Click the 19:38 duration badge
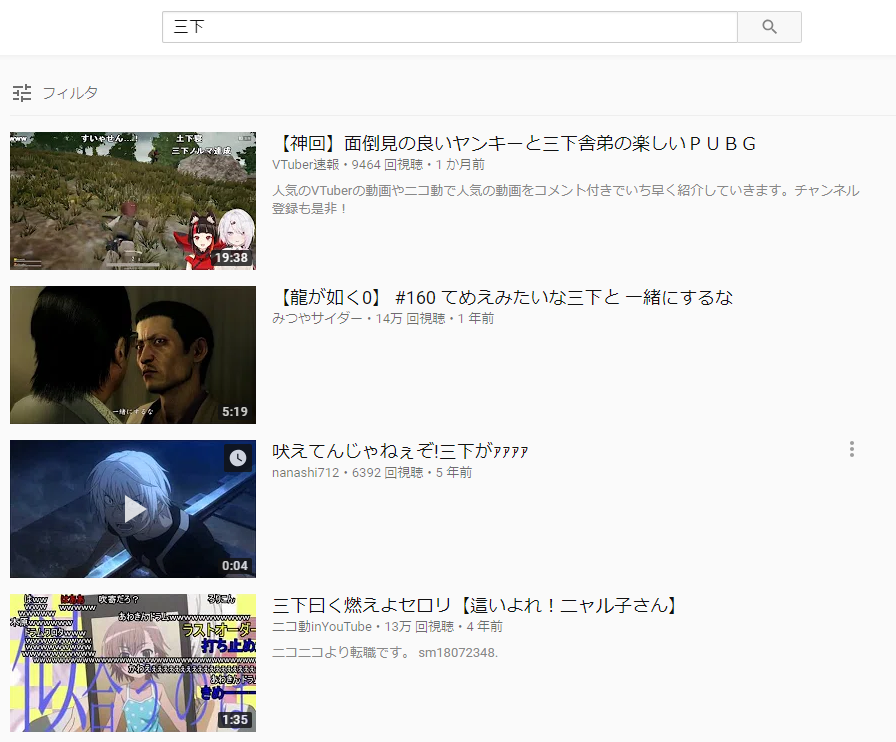 [x=231, y=258]
